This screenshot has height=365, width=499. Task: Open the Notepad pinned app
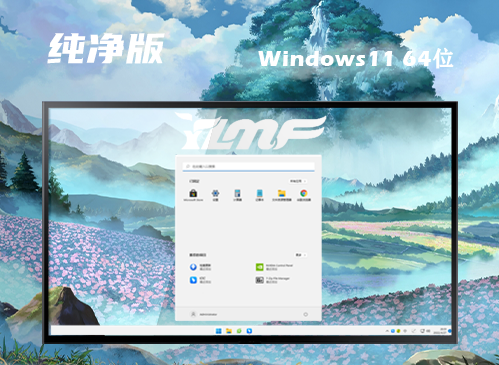click(259, 195)
